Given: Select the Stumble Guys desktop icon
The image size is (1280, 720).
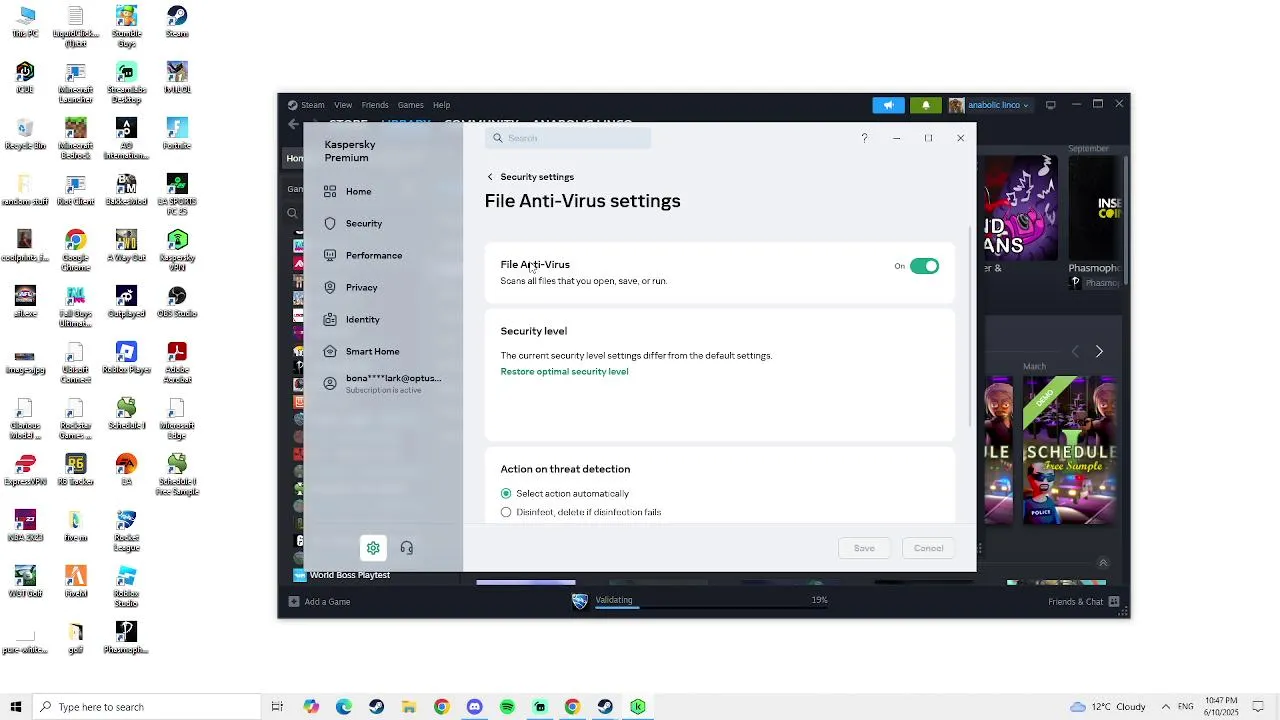Looking at the screenshot, I should [x=126, y=26].
